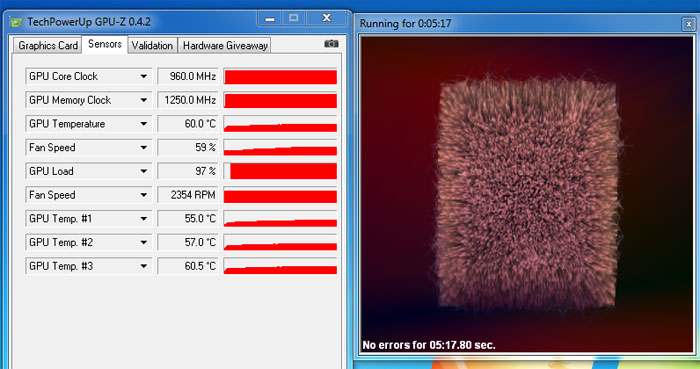This screenshot has width=700, height=369.
Task: Click the camera screenshot icon in GPU-Z
Action: tap(331, 44)
